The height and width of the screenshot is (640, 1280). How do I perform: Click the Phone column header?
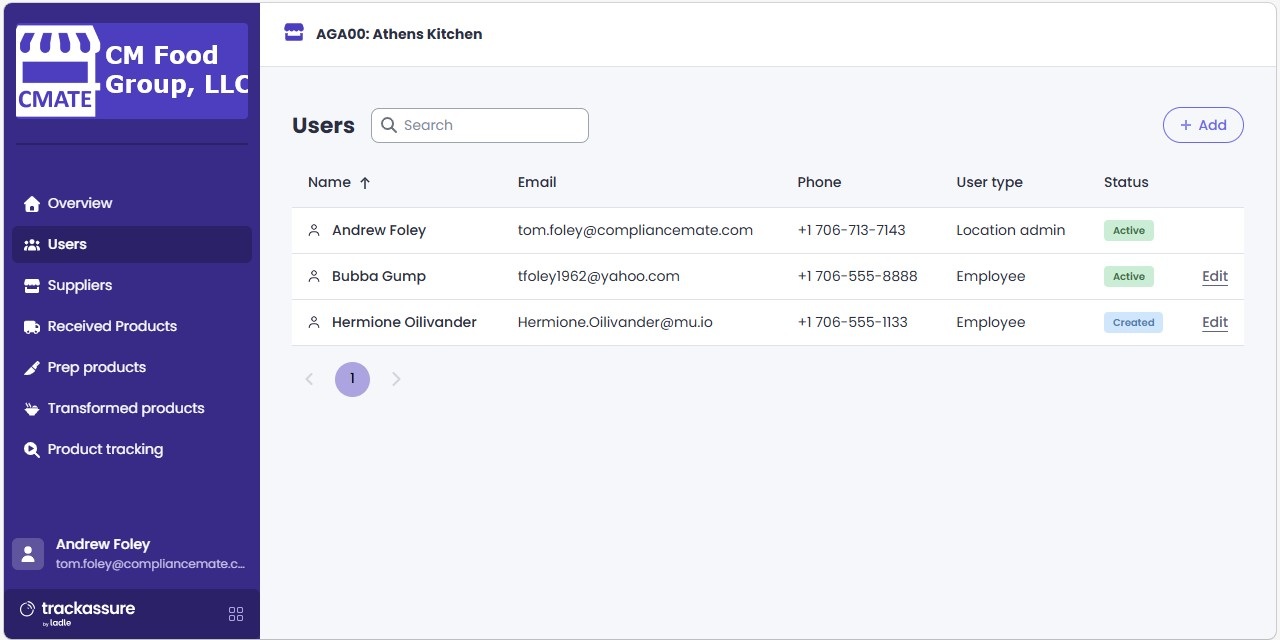tap(819, 182)
